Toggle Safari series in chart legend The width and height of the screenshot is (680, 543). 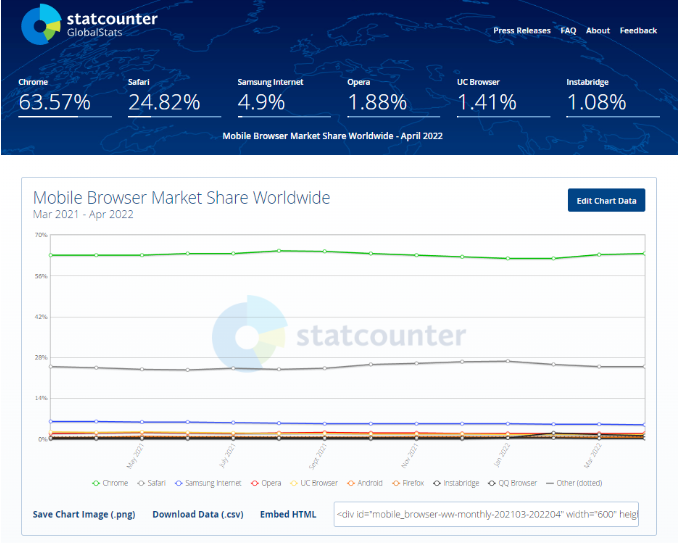tap(152, 483)
